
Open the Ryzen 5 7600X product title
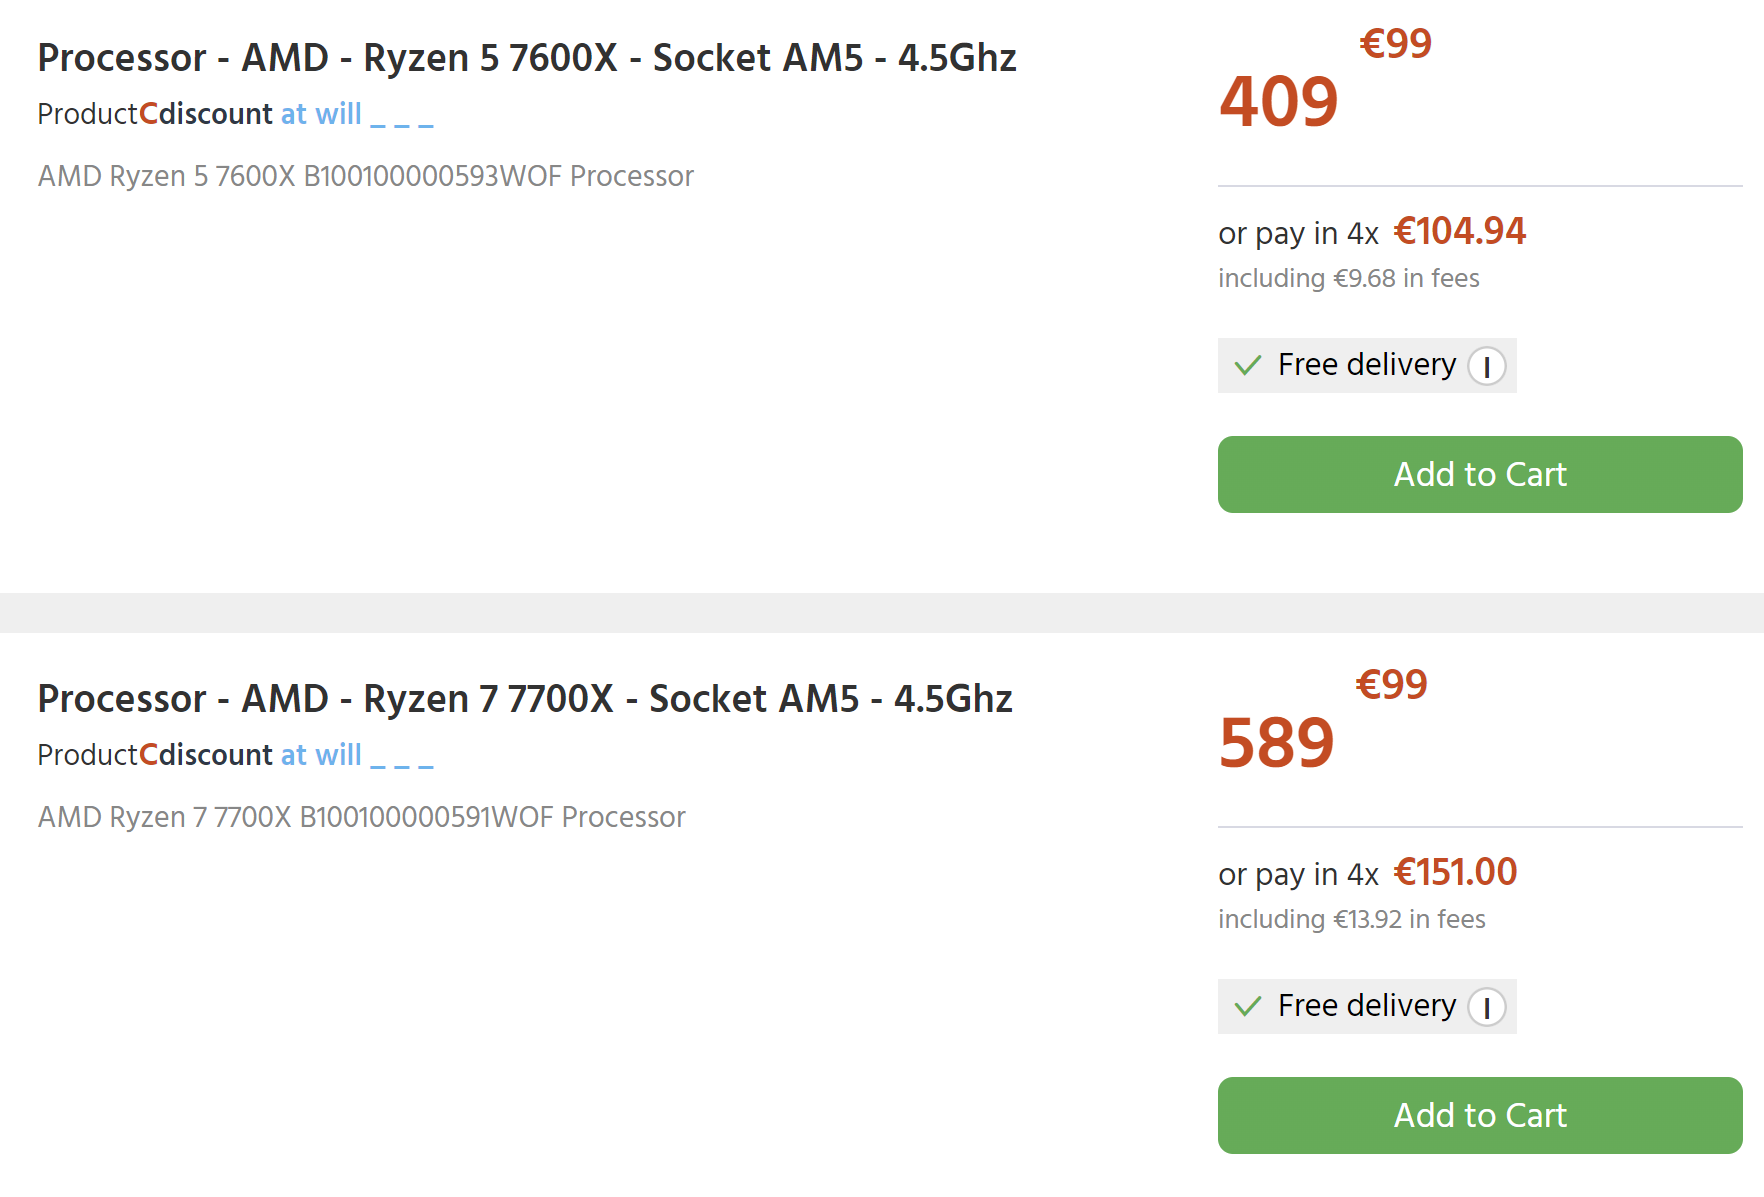(x=527, y=58)
